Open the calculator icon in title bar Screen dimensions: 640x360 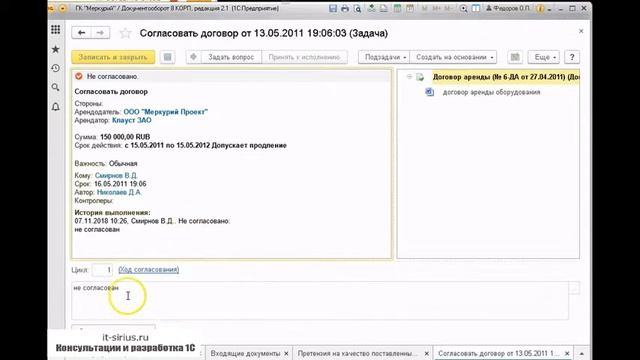coord(397,8)
